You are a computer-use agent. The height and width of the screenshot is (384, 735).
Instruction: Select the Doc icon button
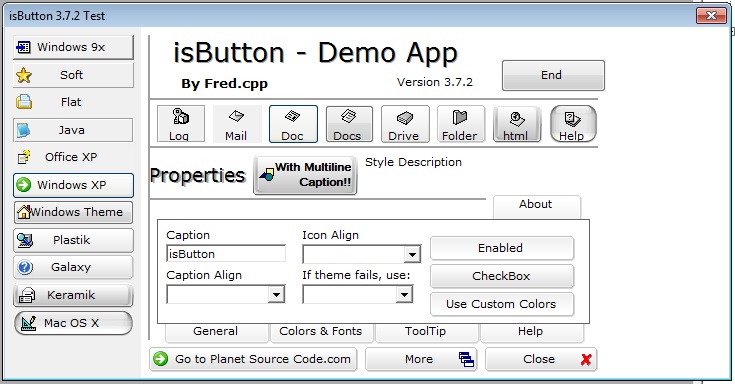[293, 124]
